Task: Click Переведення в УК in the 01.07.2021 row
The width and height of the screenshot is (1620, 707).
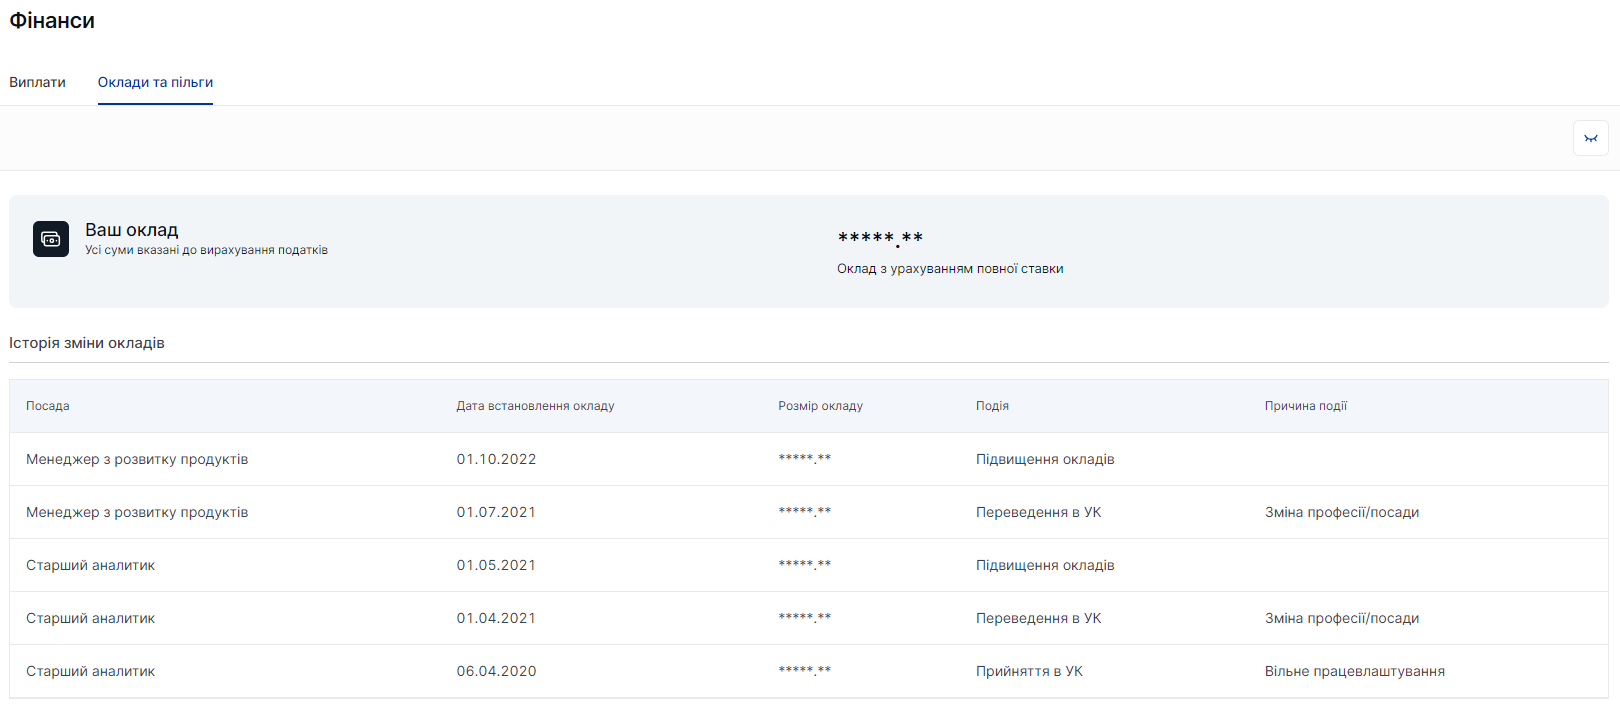Action: click(1038, 512)
